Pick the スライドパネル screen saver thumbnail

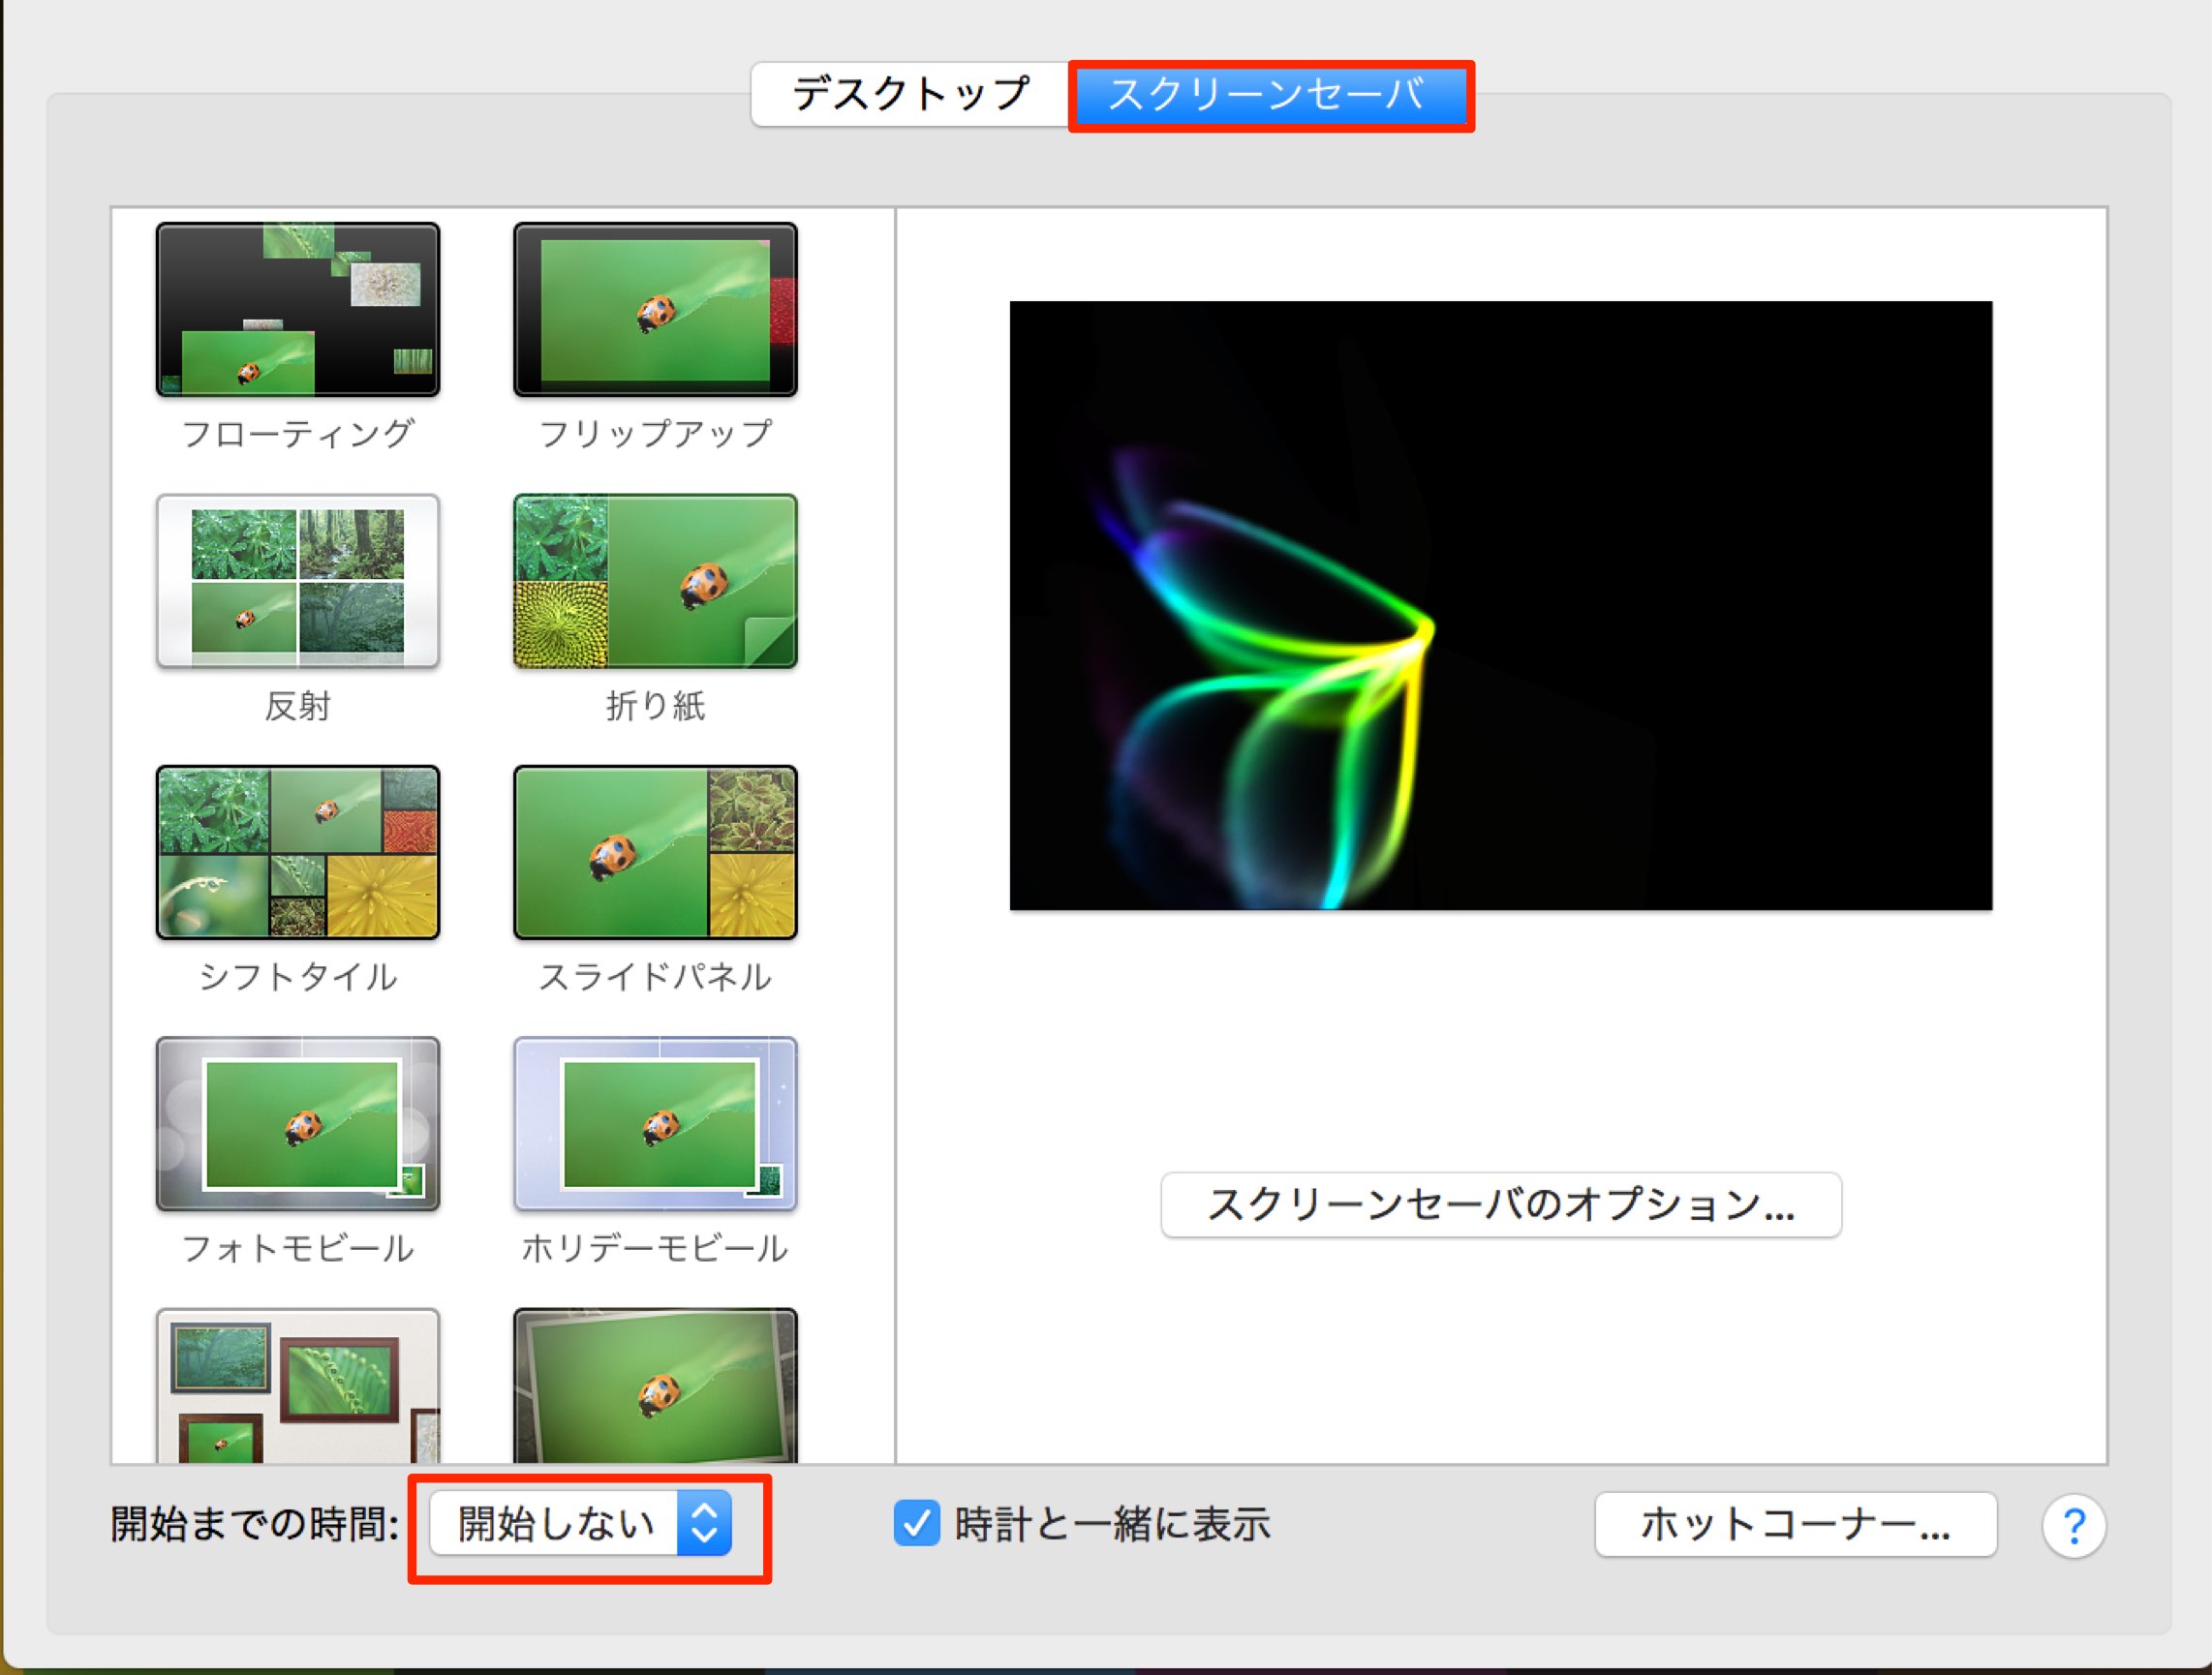(655, 852)
